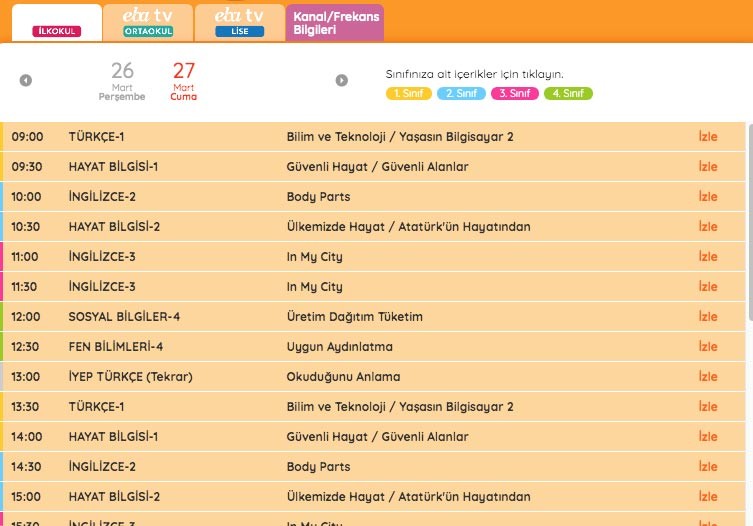Filter by the blue 2. Sınıf badge
This screenshot has width=753, height=526.
tap(461, 94)
